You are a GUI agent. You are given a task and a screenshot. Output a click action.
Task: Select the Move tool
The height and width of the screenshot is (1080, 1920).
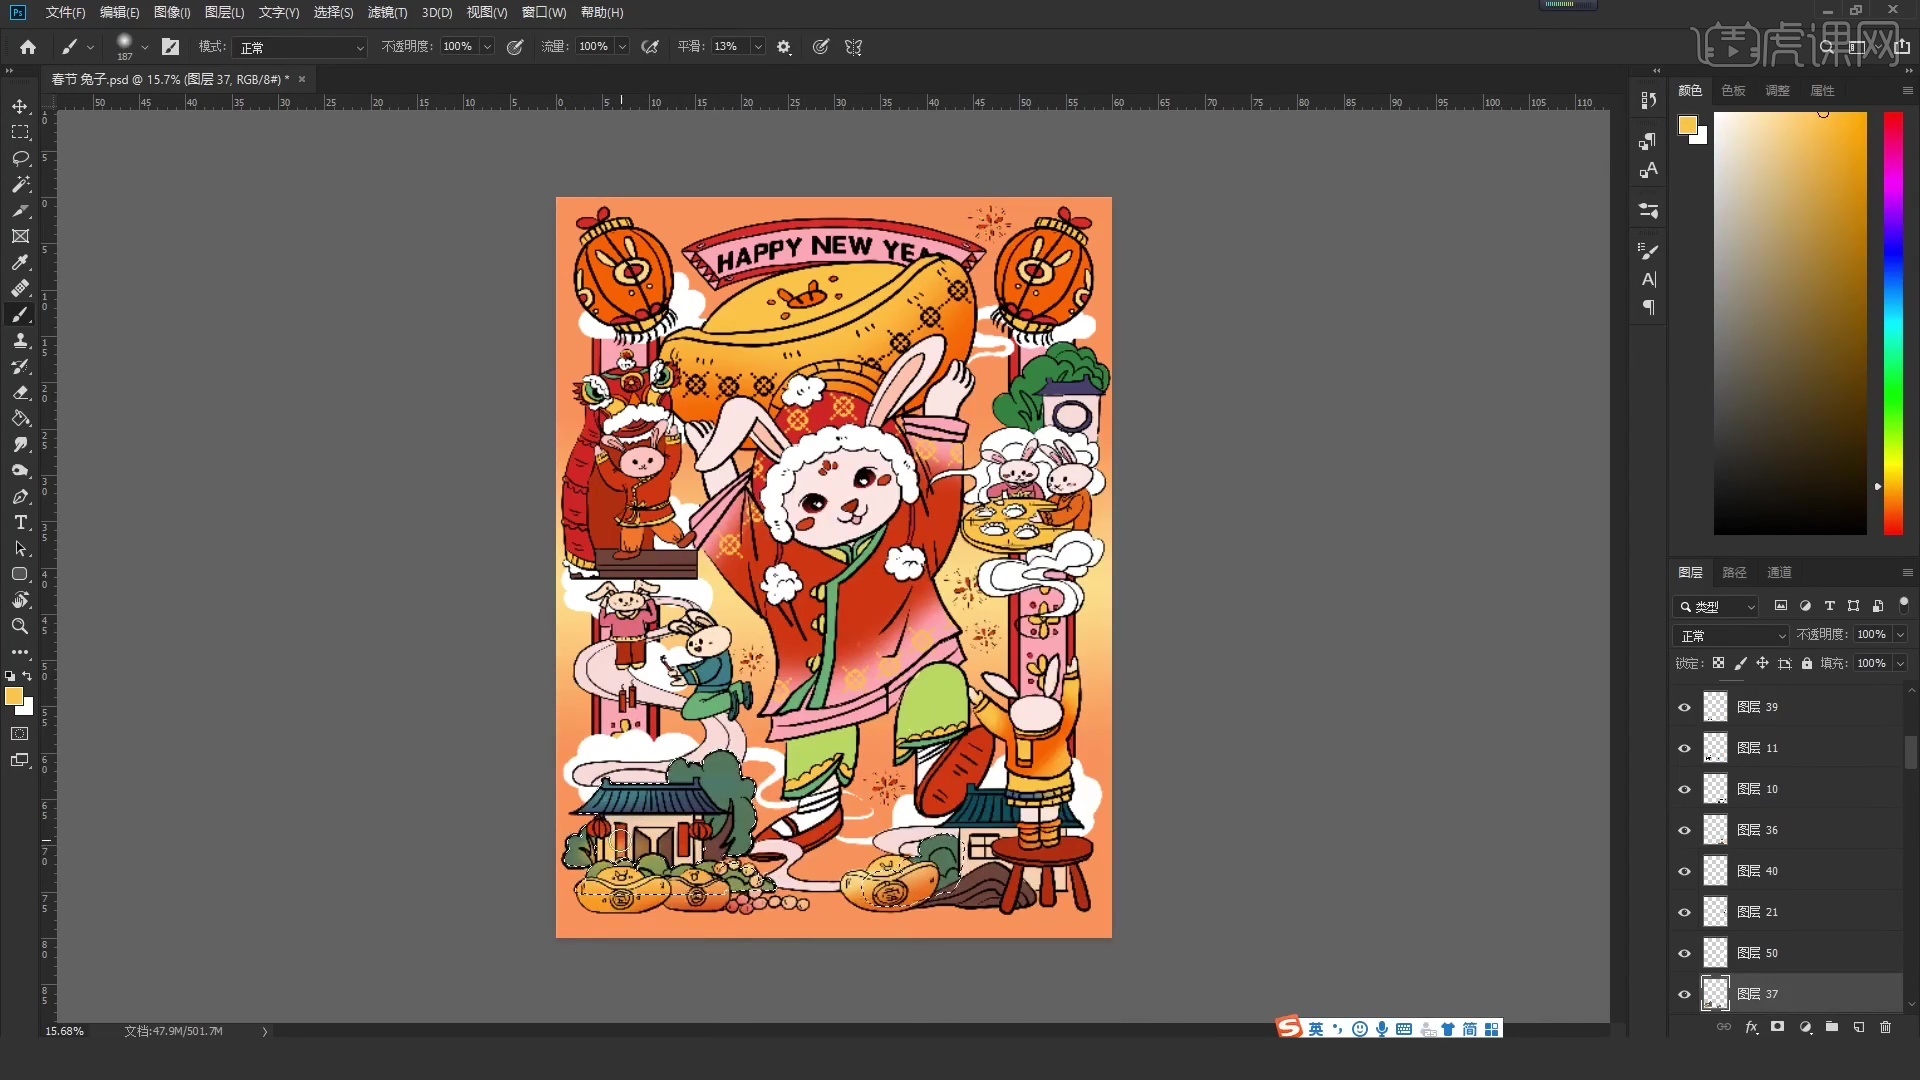click(x=20, y=106)
